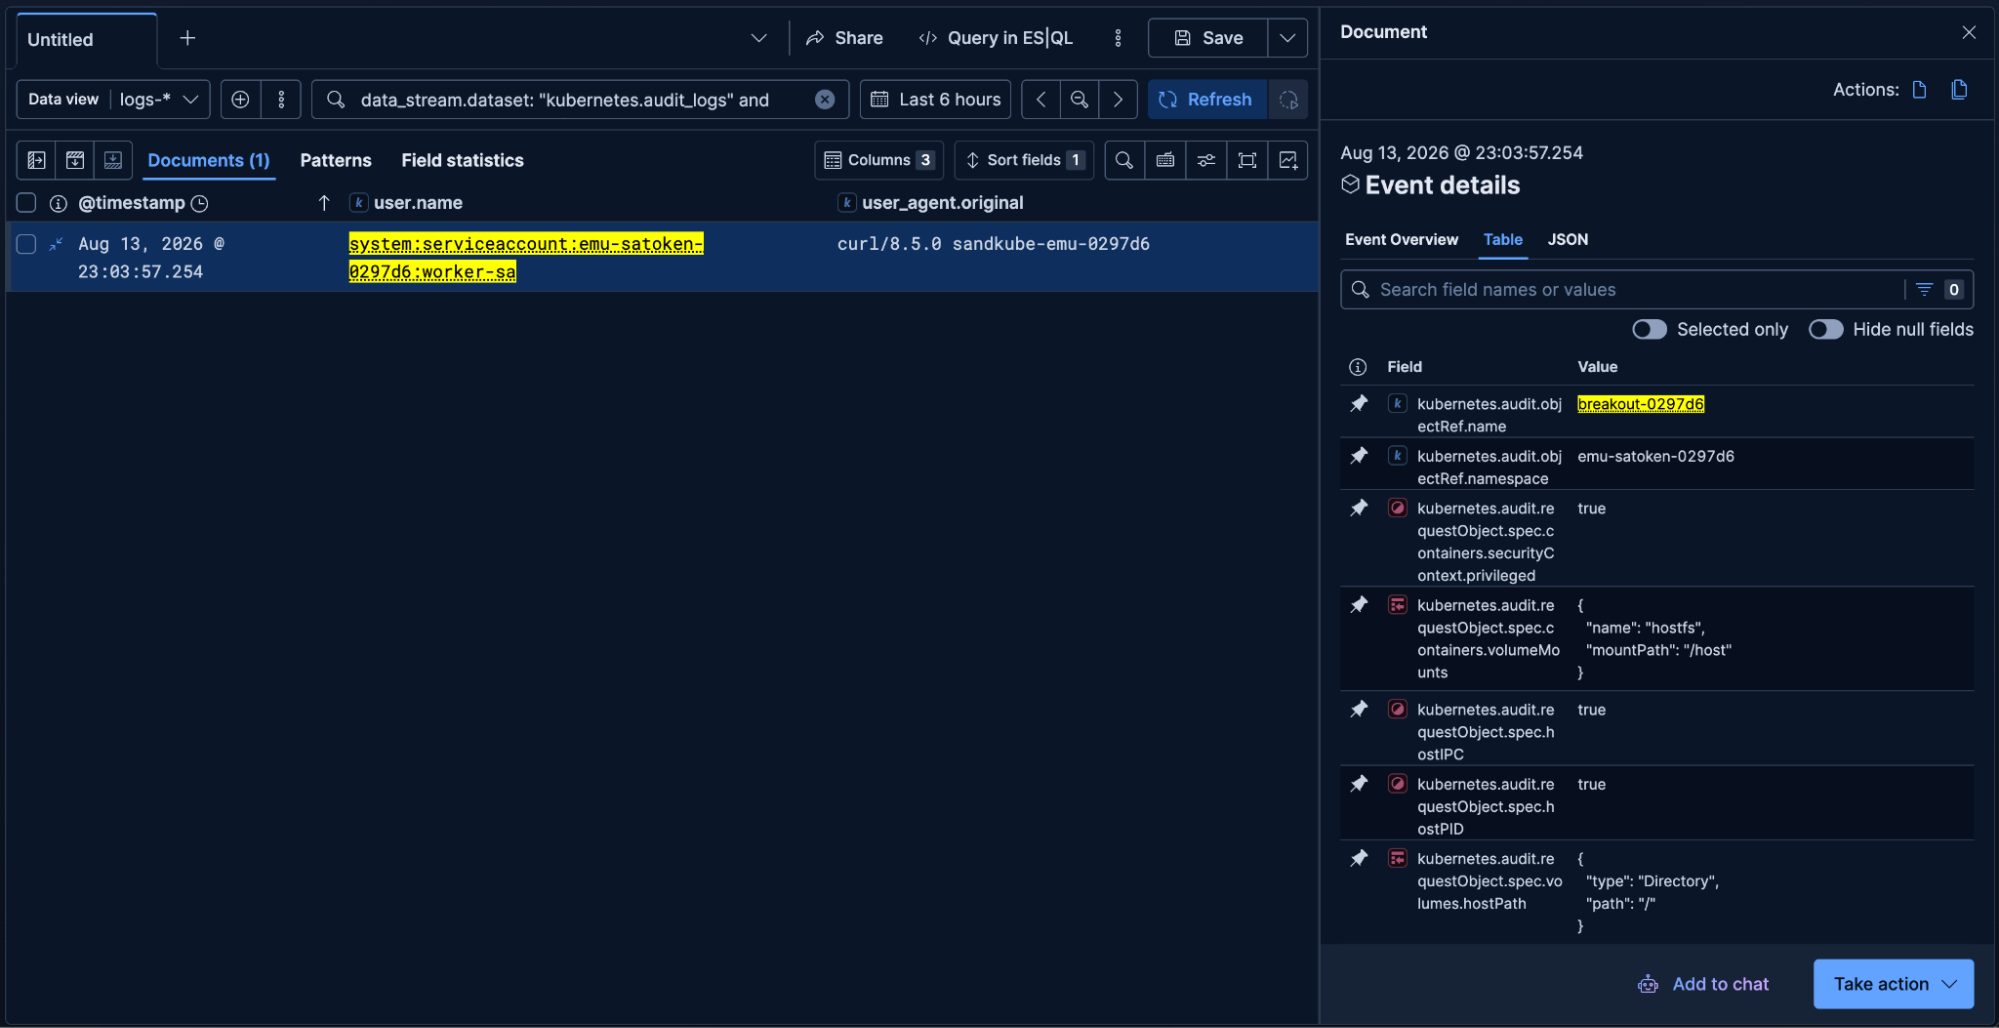
Task: Toggle the fields sidebar panel icon
Action: pyautogui.click(x=36, y=160)
